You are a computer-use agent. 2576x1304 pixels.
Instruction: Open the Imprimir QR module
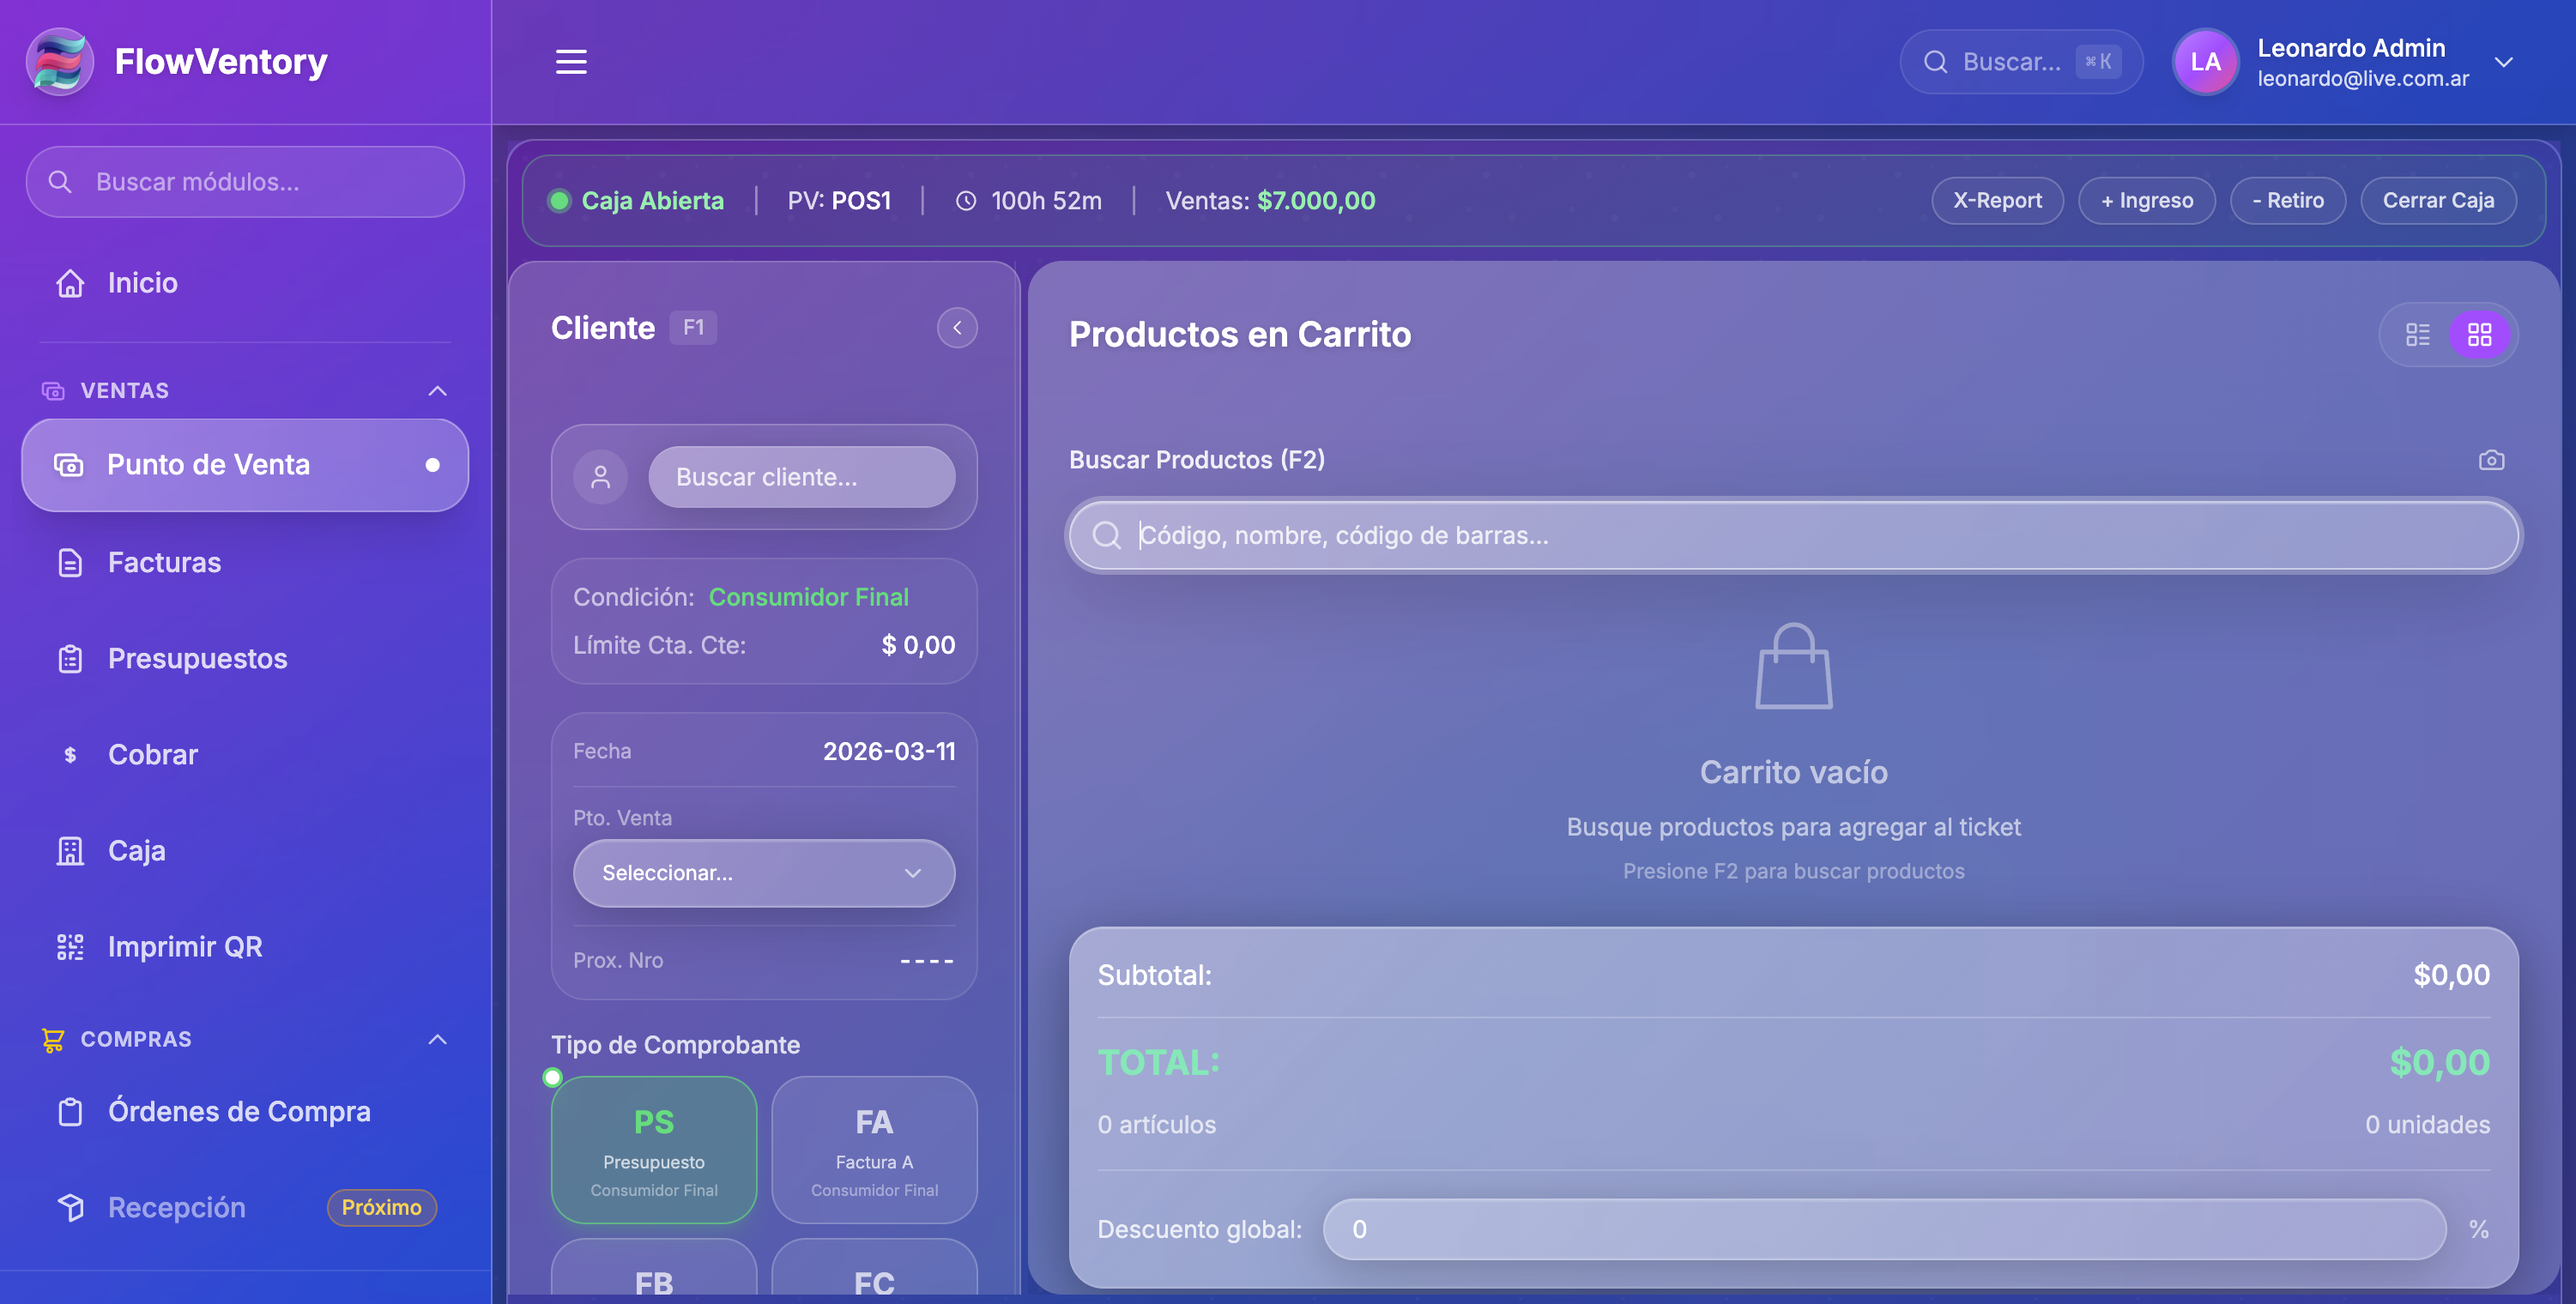[x=185, y=946]
